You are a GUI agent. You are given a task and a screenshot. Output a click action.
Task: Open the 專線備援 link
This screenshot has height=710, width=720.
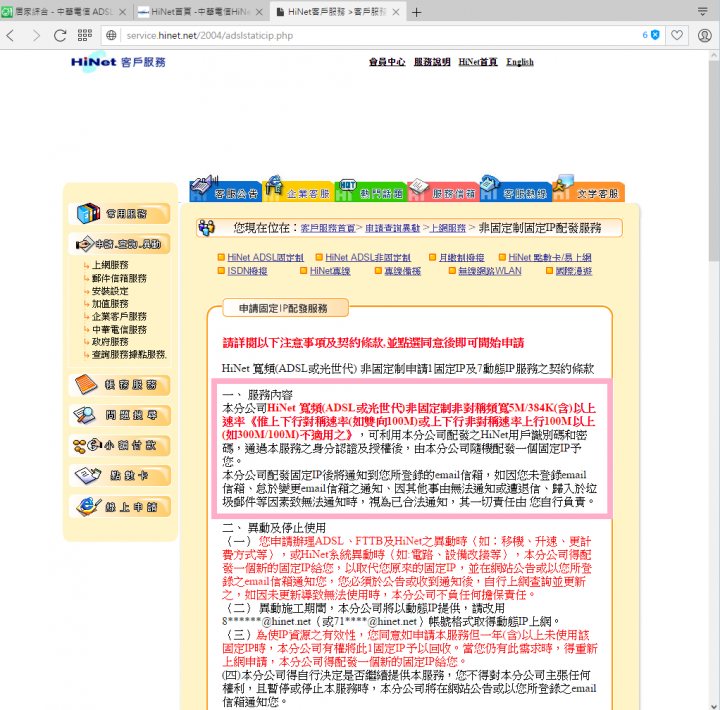(x=402, y=271)
